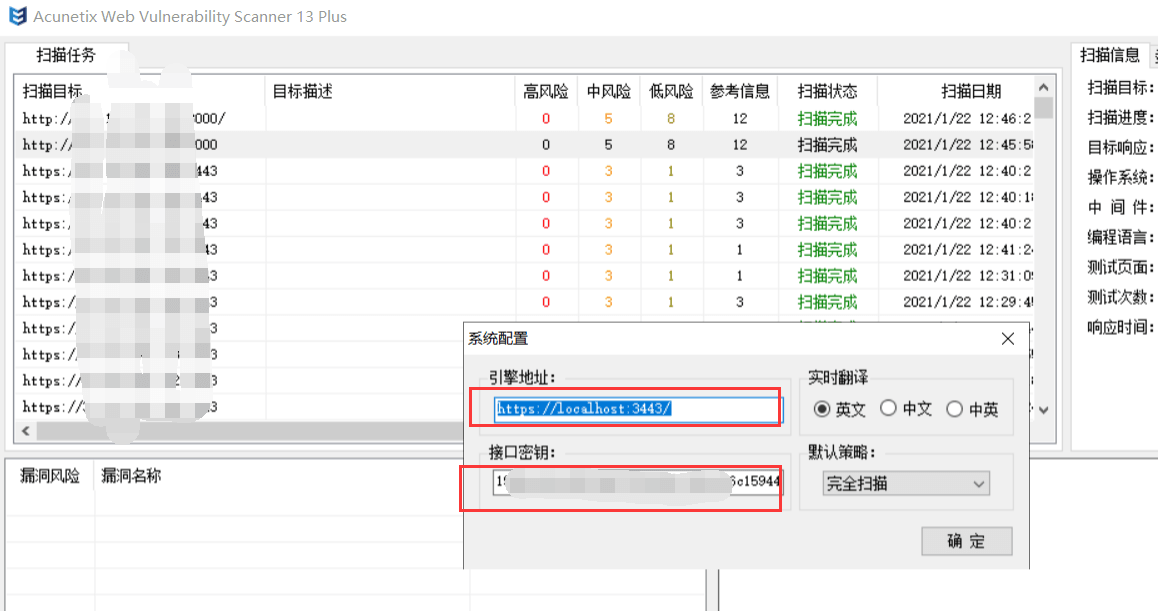Sort by the 低风险 column header
The width and height of the screenshot is (1158, 611).
pyautogui.click(x=671, y=91)
